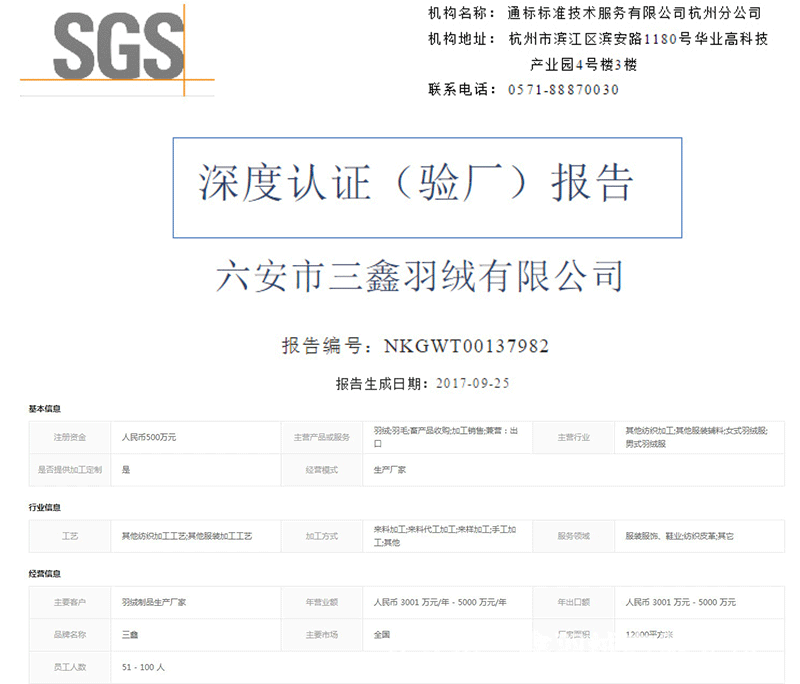Click the SGS logo
The height and width of the screenshot is (684, 800).
click(118, 48)
